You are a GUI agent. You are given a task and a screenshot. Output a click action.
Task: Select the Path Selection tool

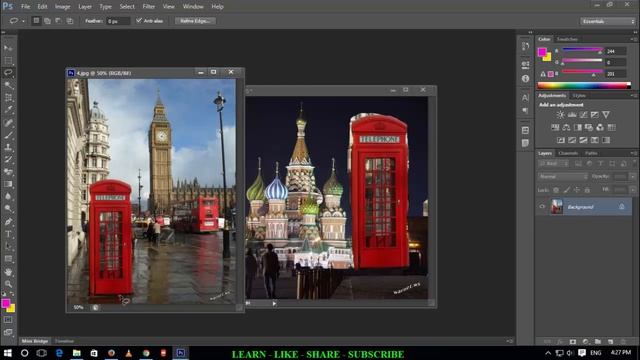(8, 246)
